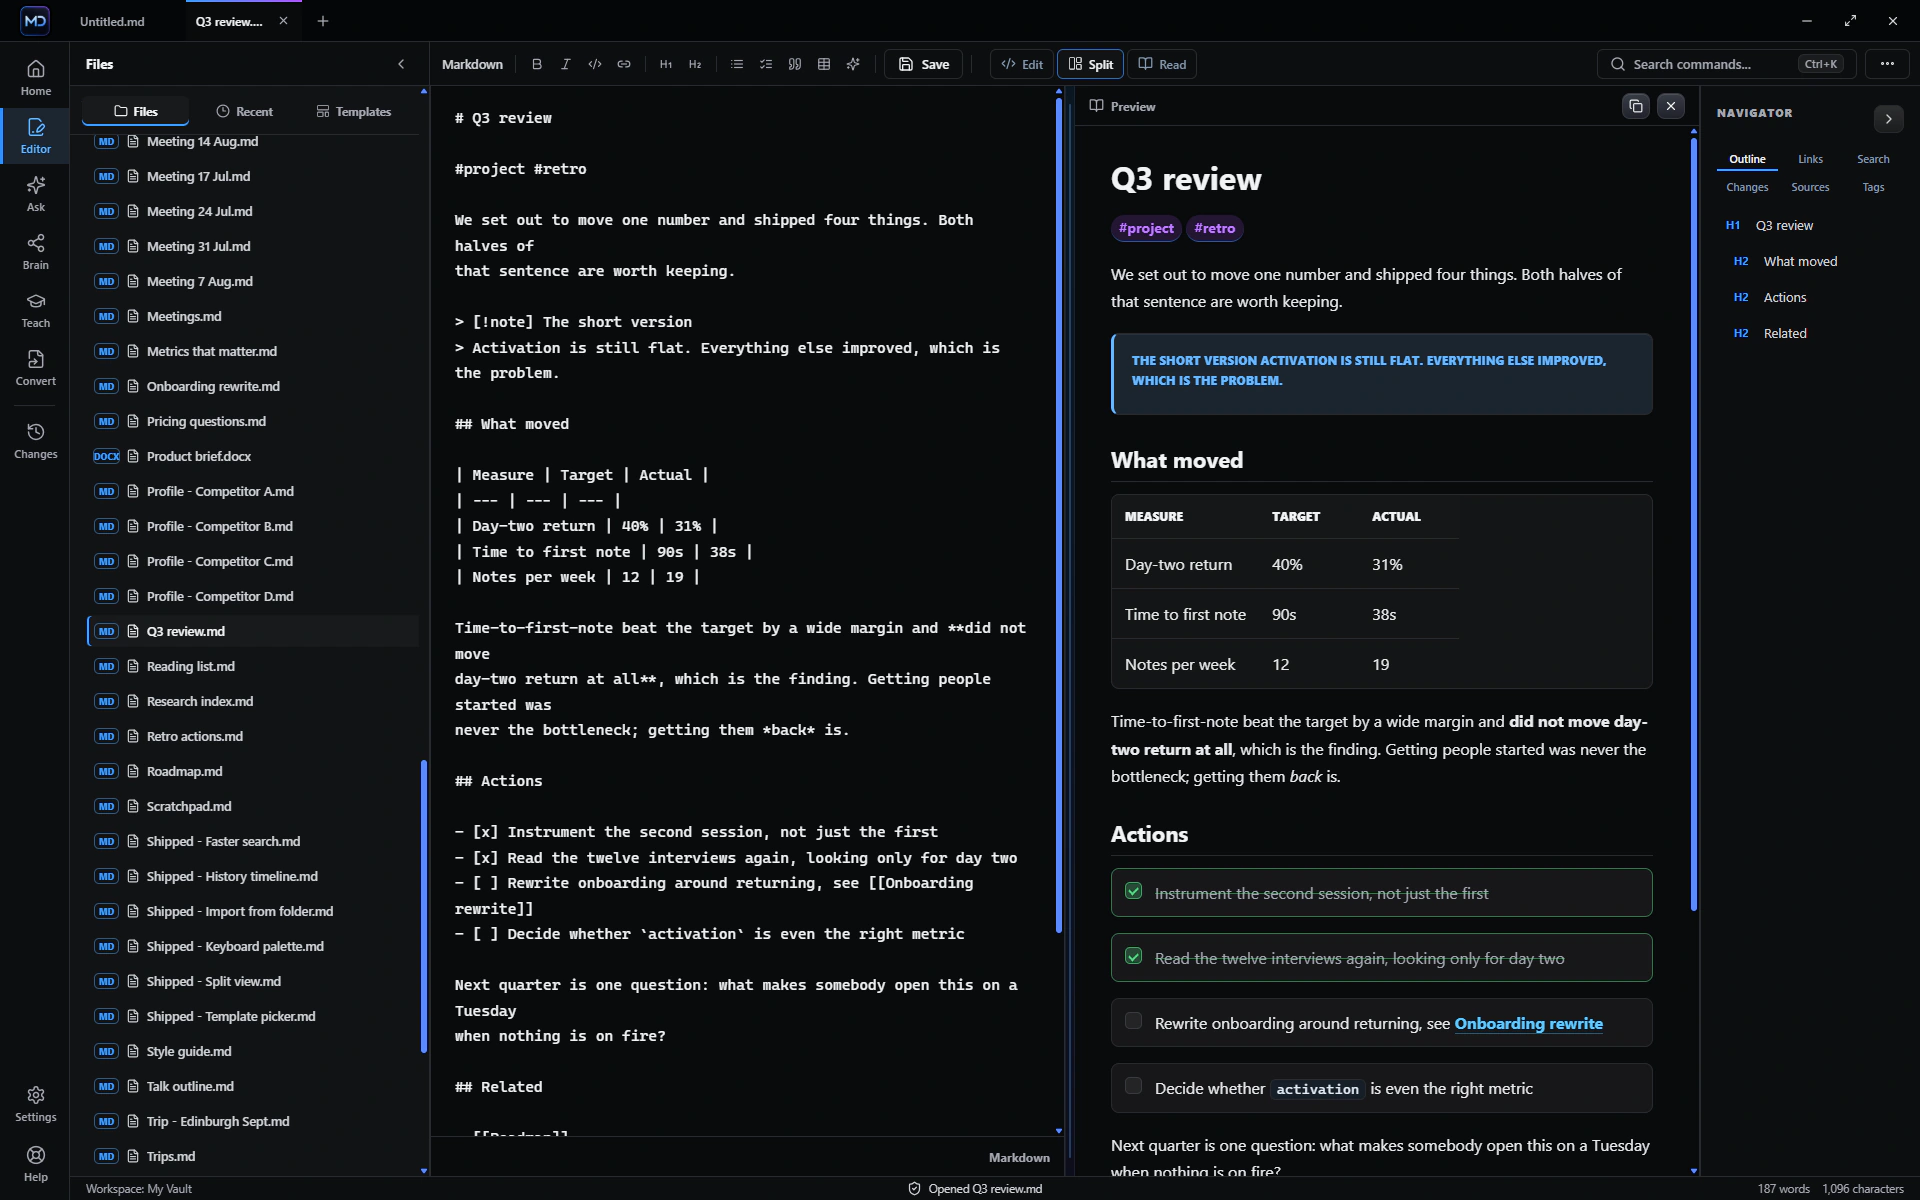
Task: Open Onboarding rewrite.md from the file list
Action: click(253, 386)
